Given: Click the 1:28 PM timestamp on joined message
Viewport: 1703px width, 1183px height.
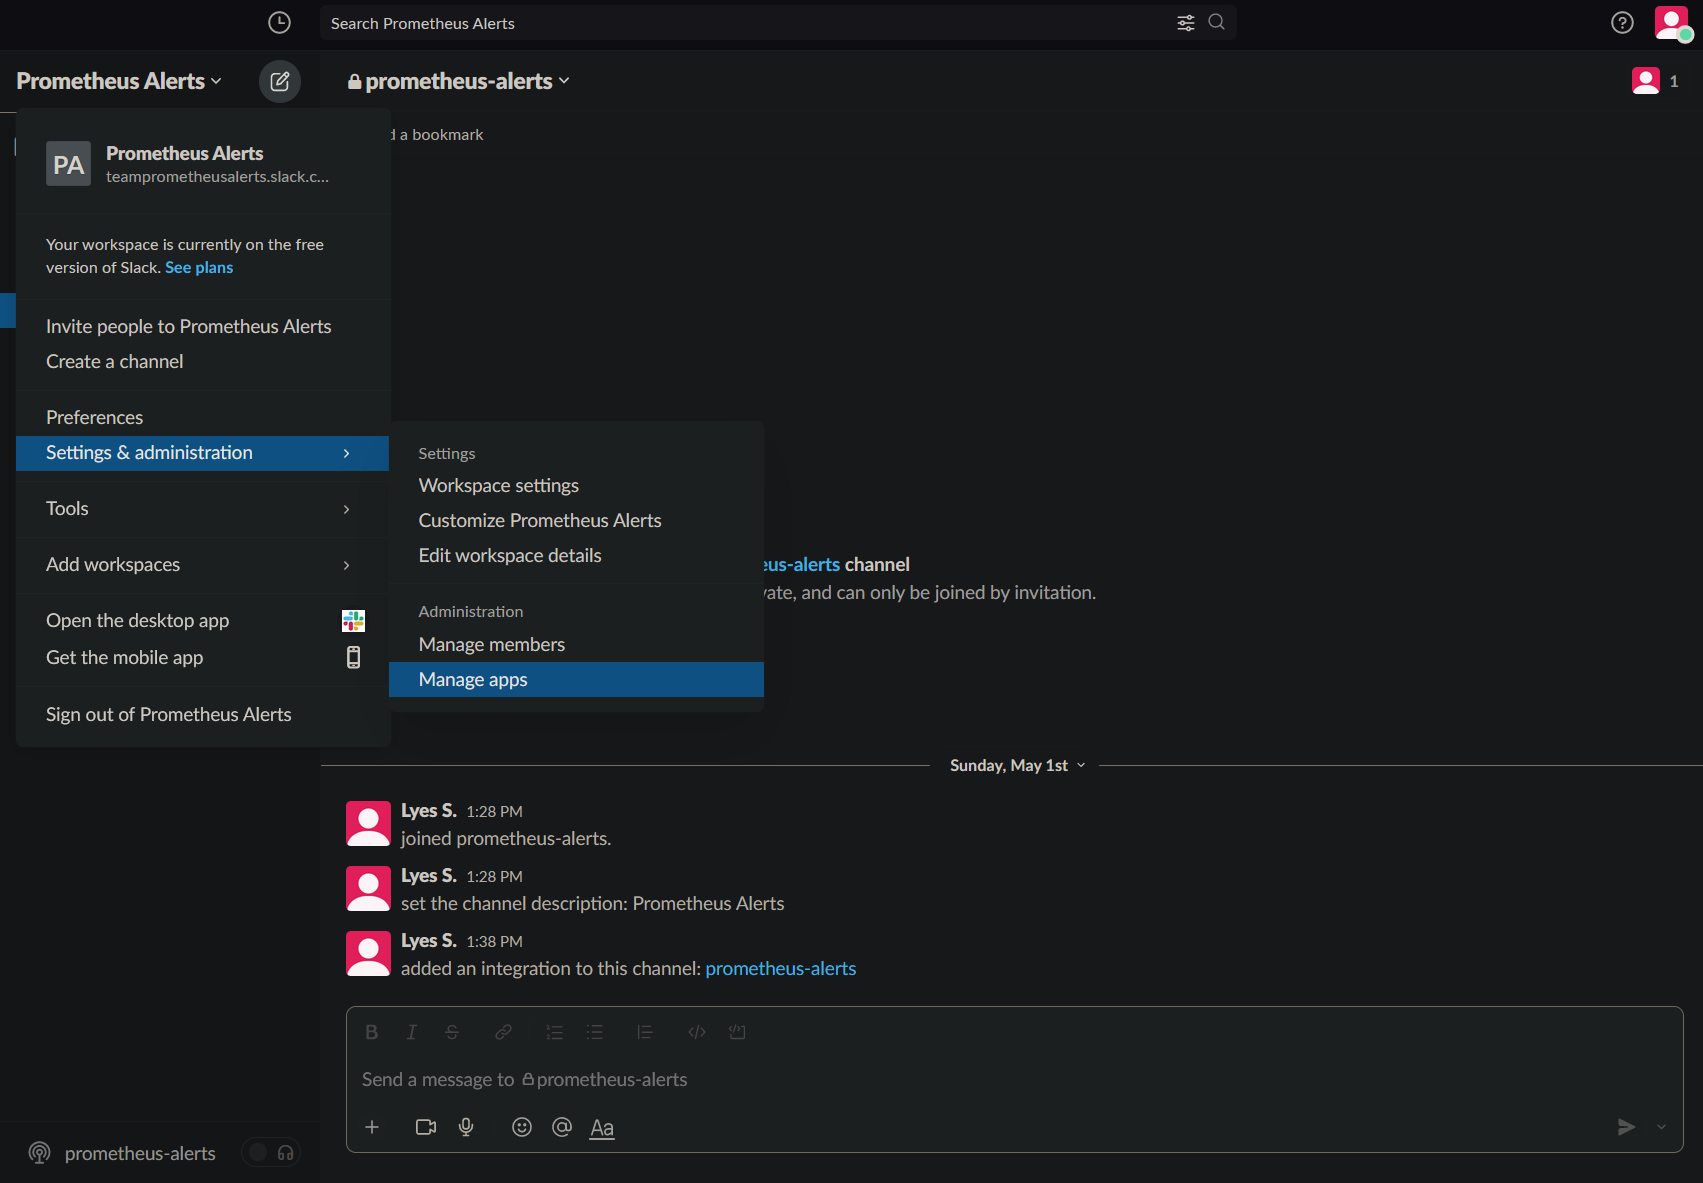Looking at the screenshot, I should [495, 812].
